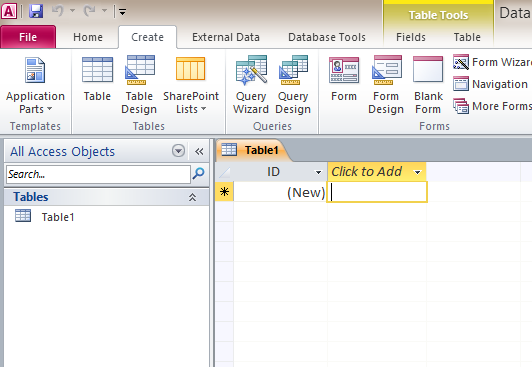
Task: Create a new Form
Action: click(x=344, y=79)
